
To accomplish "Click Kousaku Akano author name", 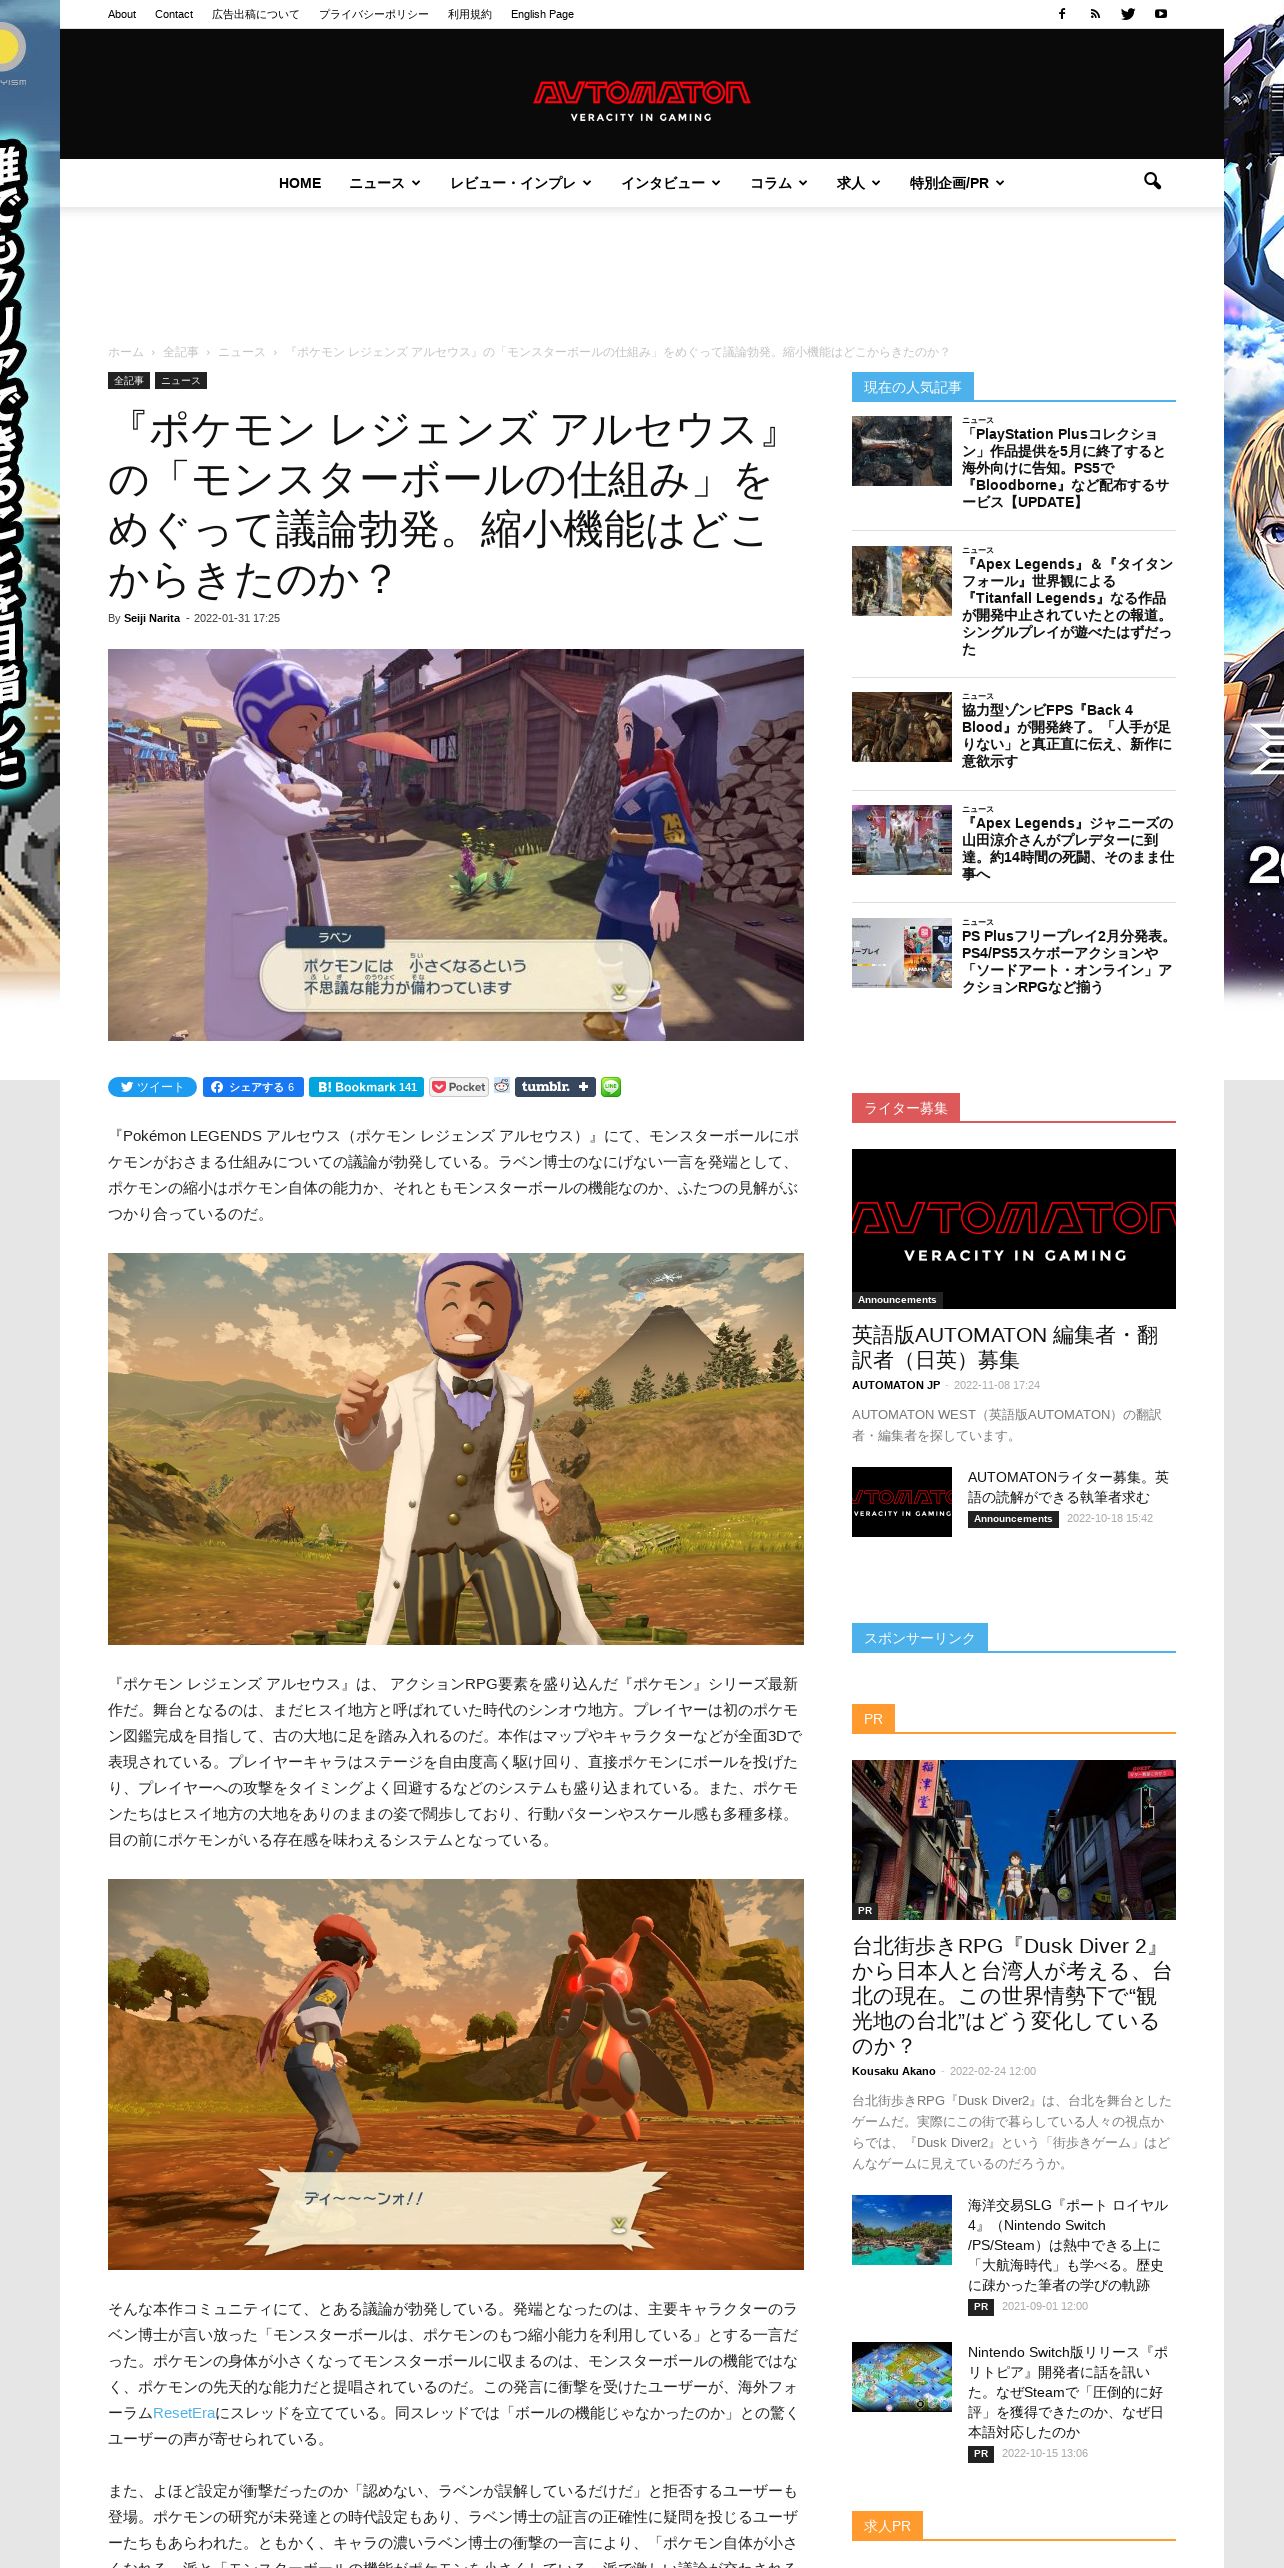I will (x=893, y=2071).
